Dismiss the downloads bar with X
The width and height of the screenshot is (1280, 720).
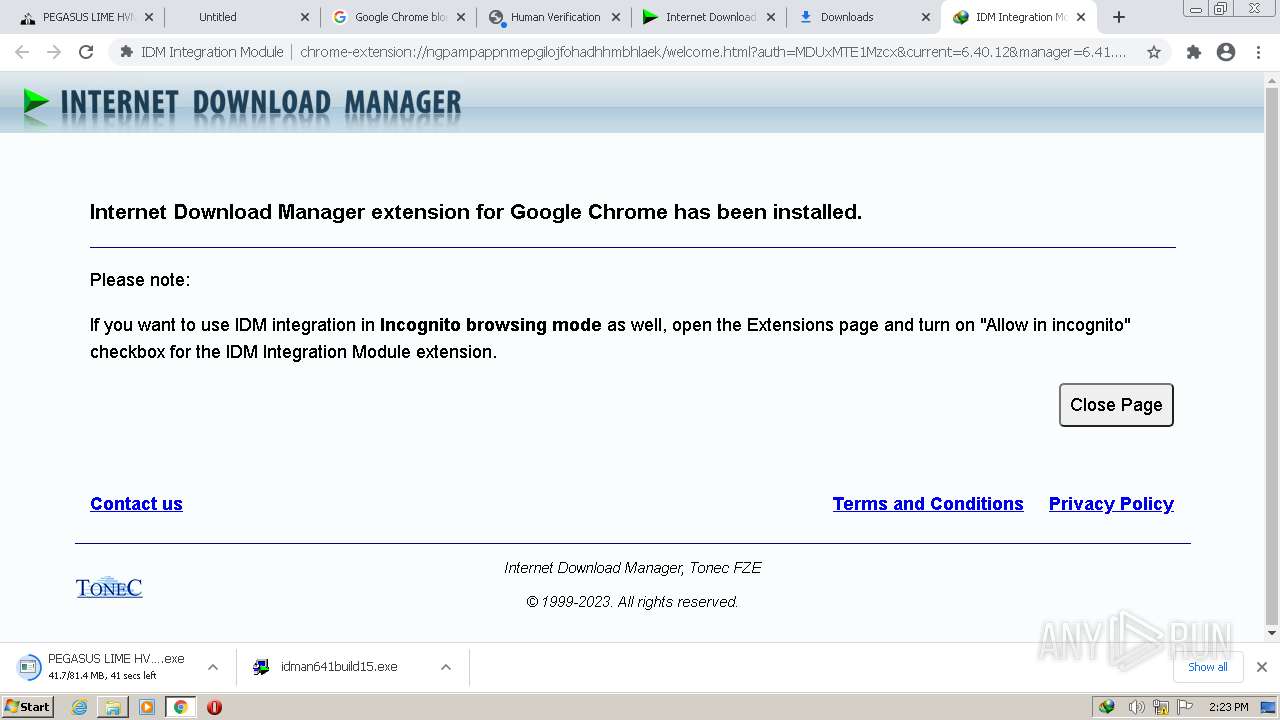[1262, 667]
